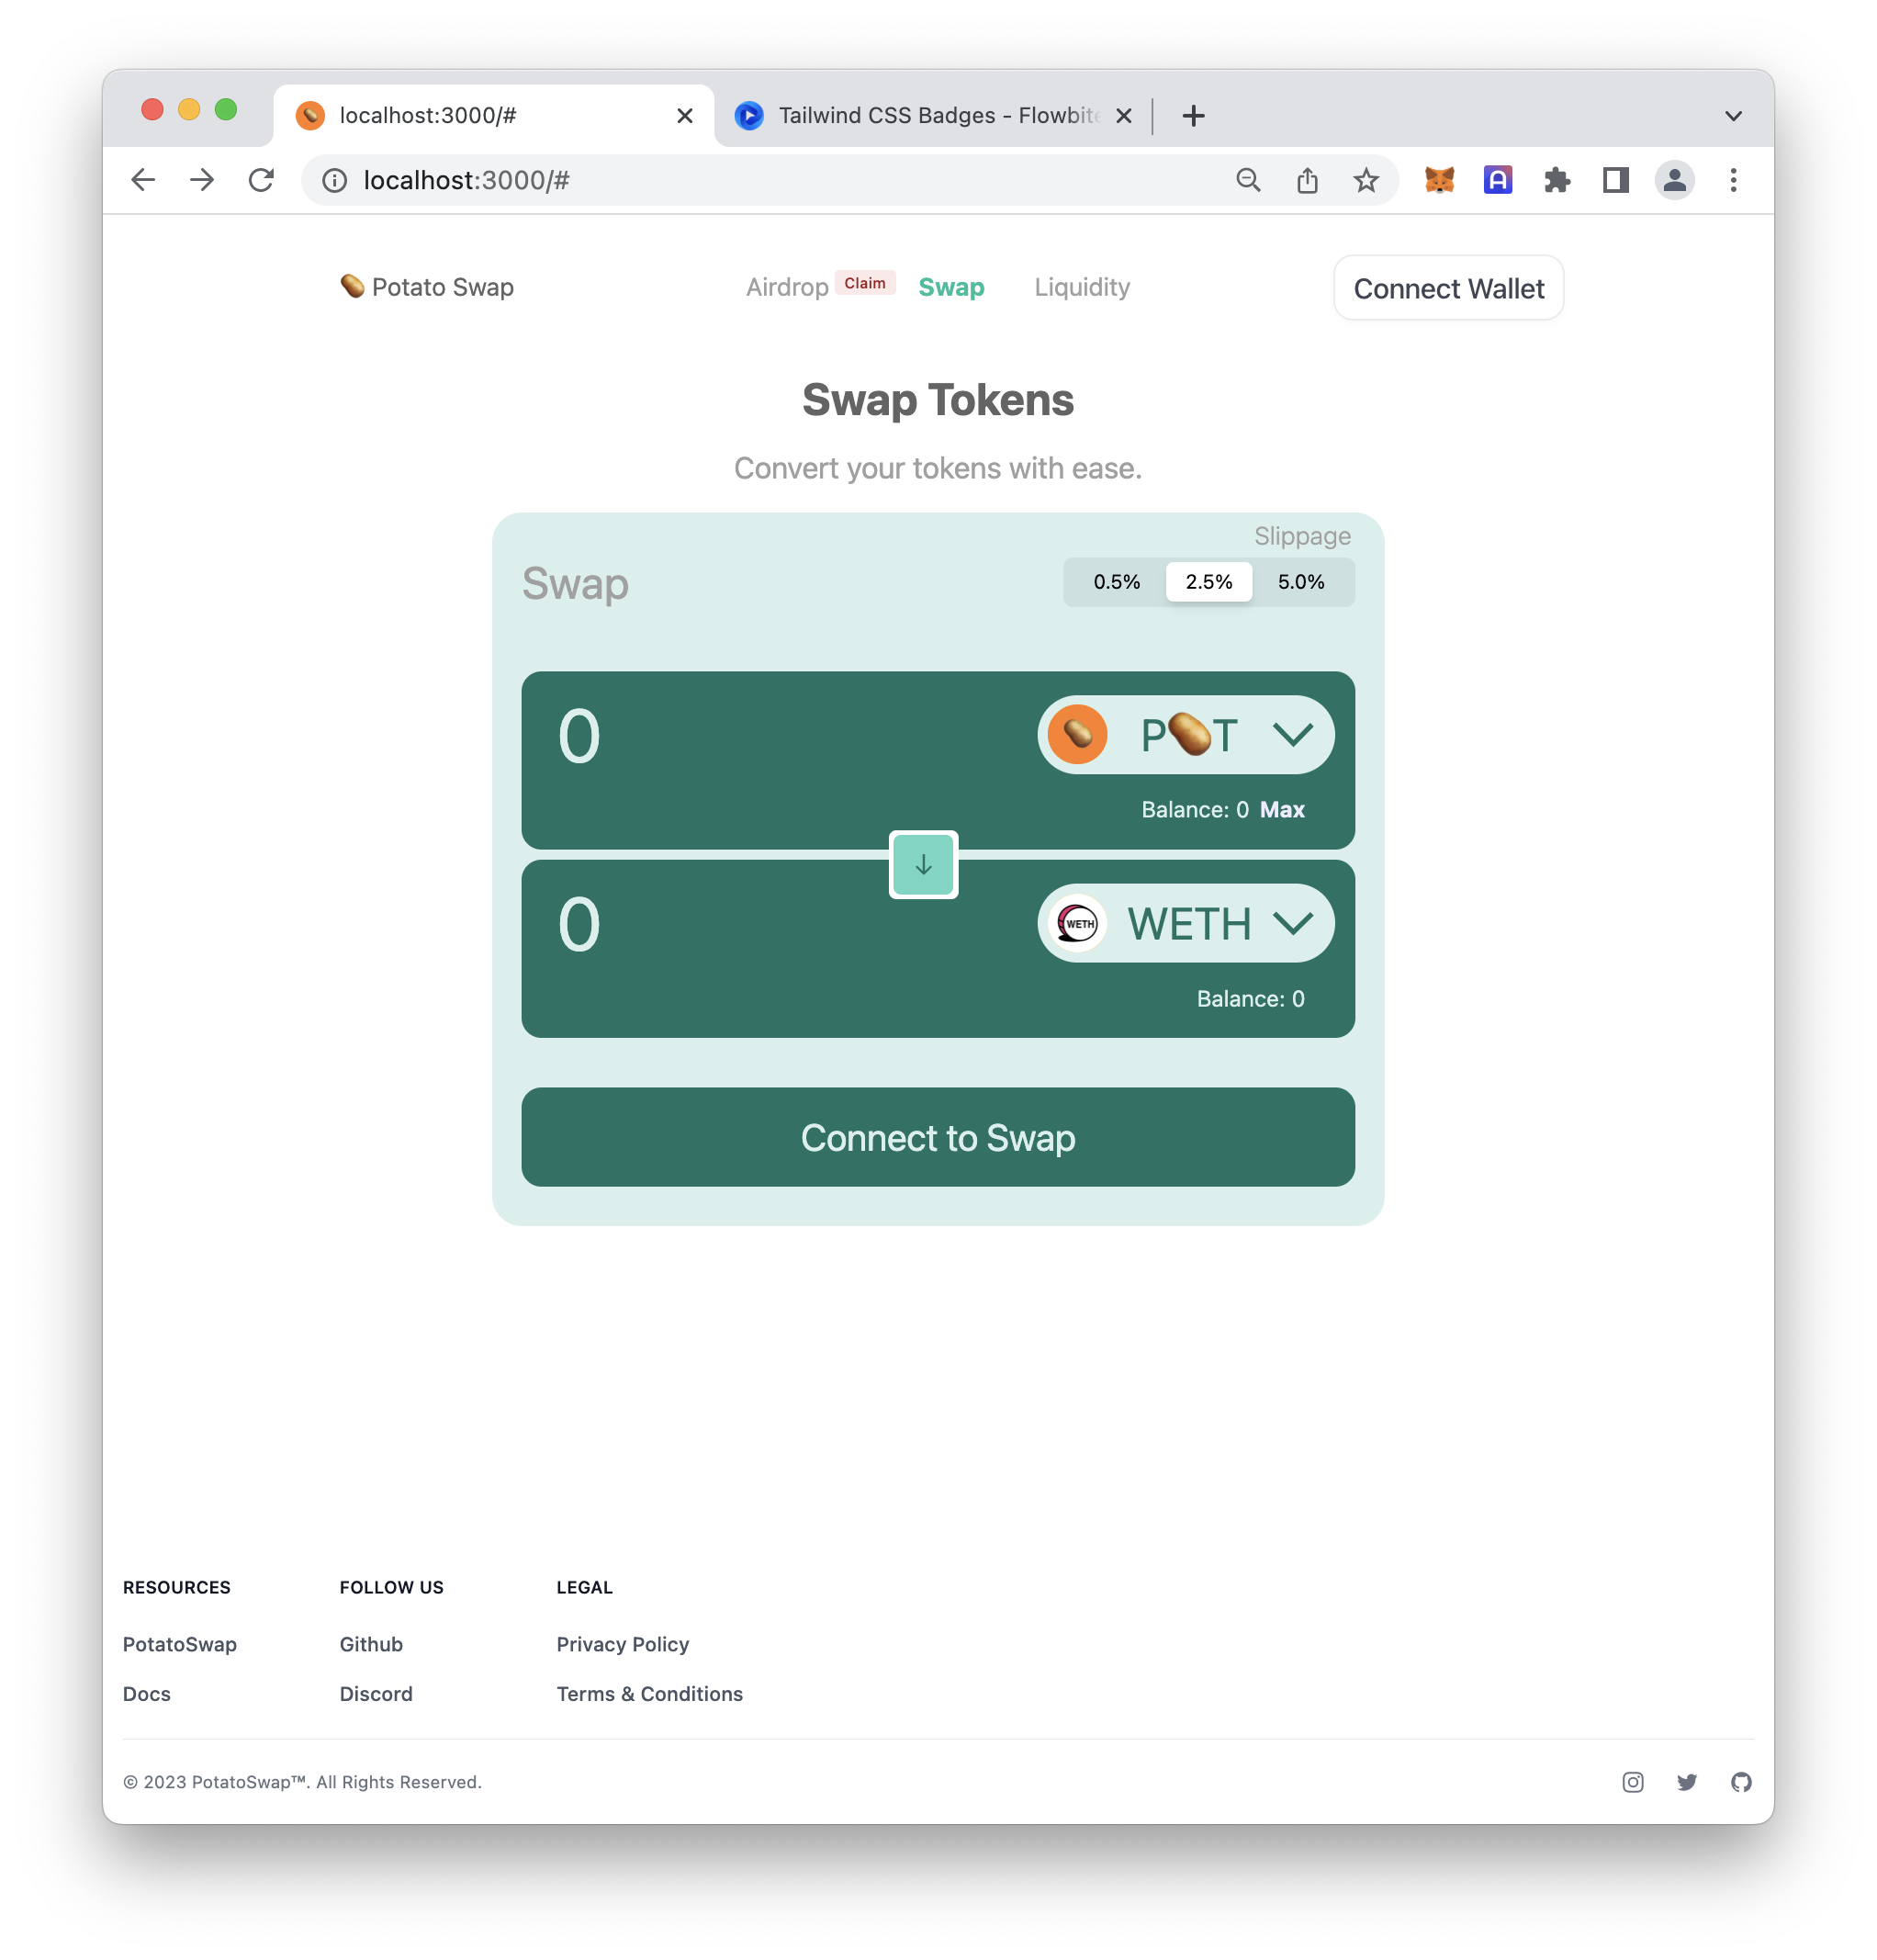The width and height of the screenshot is (1877, 1960).
Task: Open the POT token selector dropdown
Action: pyautogui.click(x=1185, y=735)
